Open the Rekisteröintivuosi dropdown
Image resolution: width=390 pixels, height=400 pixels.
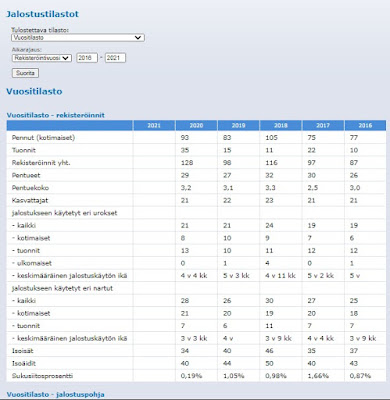click(x=42, y=58)
